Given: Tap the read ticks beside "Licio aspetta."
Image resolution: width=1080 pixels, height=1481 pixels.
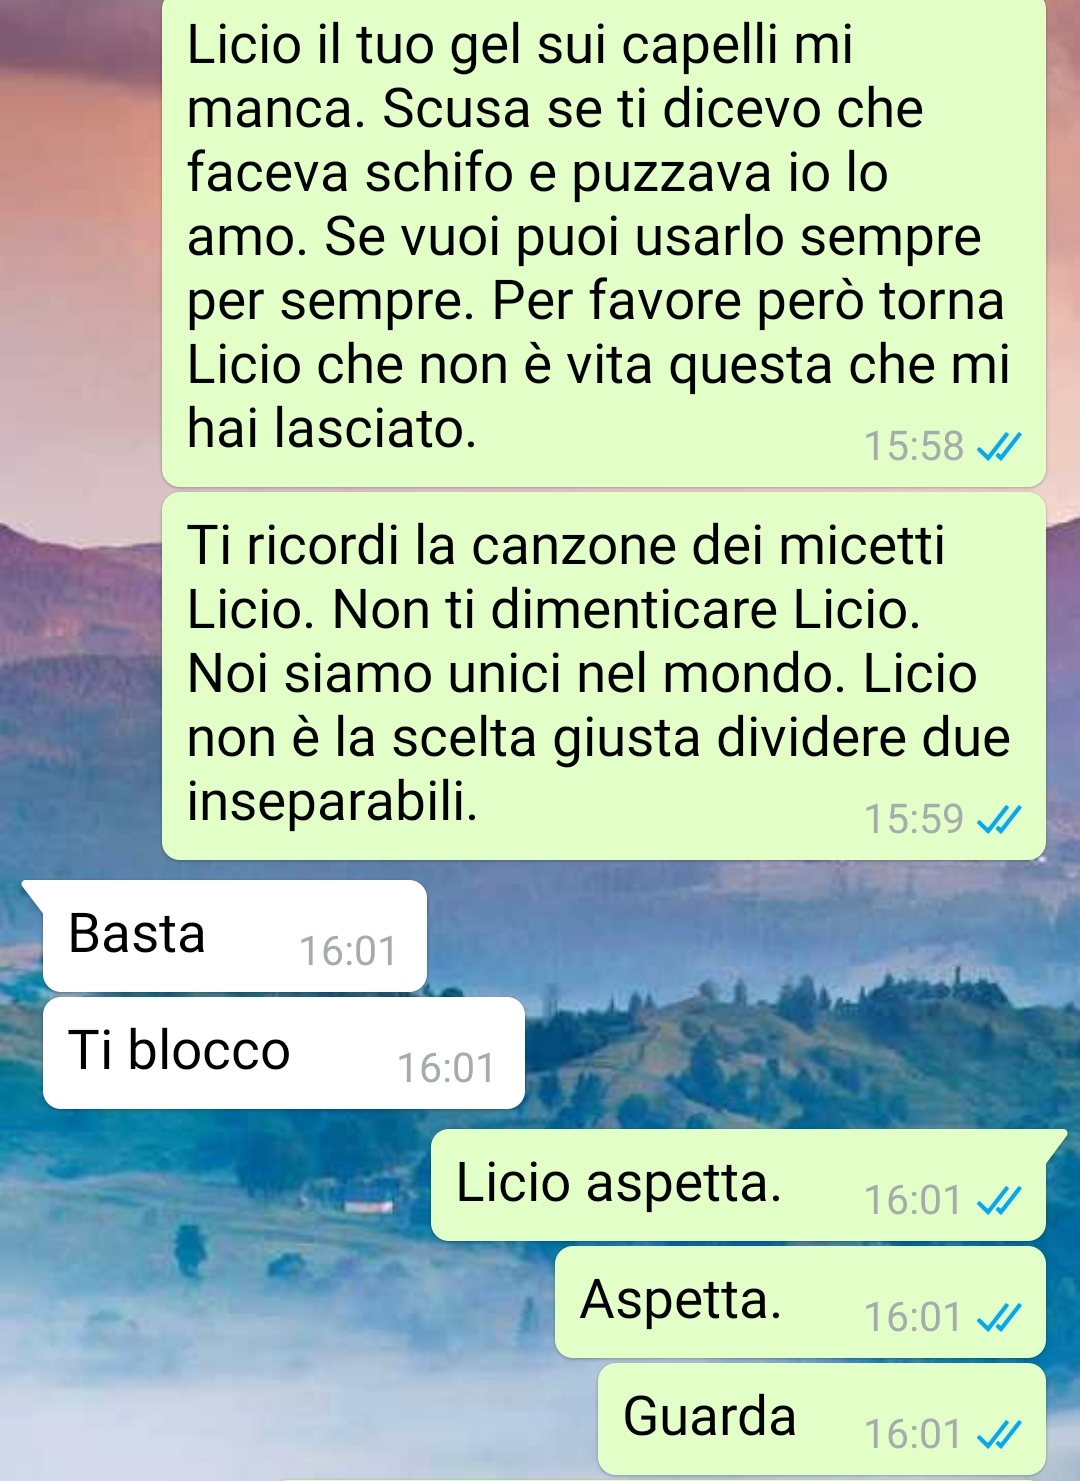Looking at the screenshot, I should pos(998,1200).
